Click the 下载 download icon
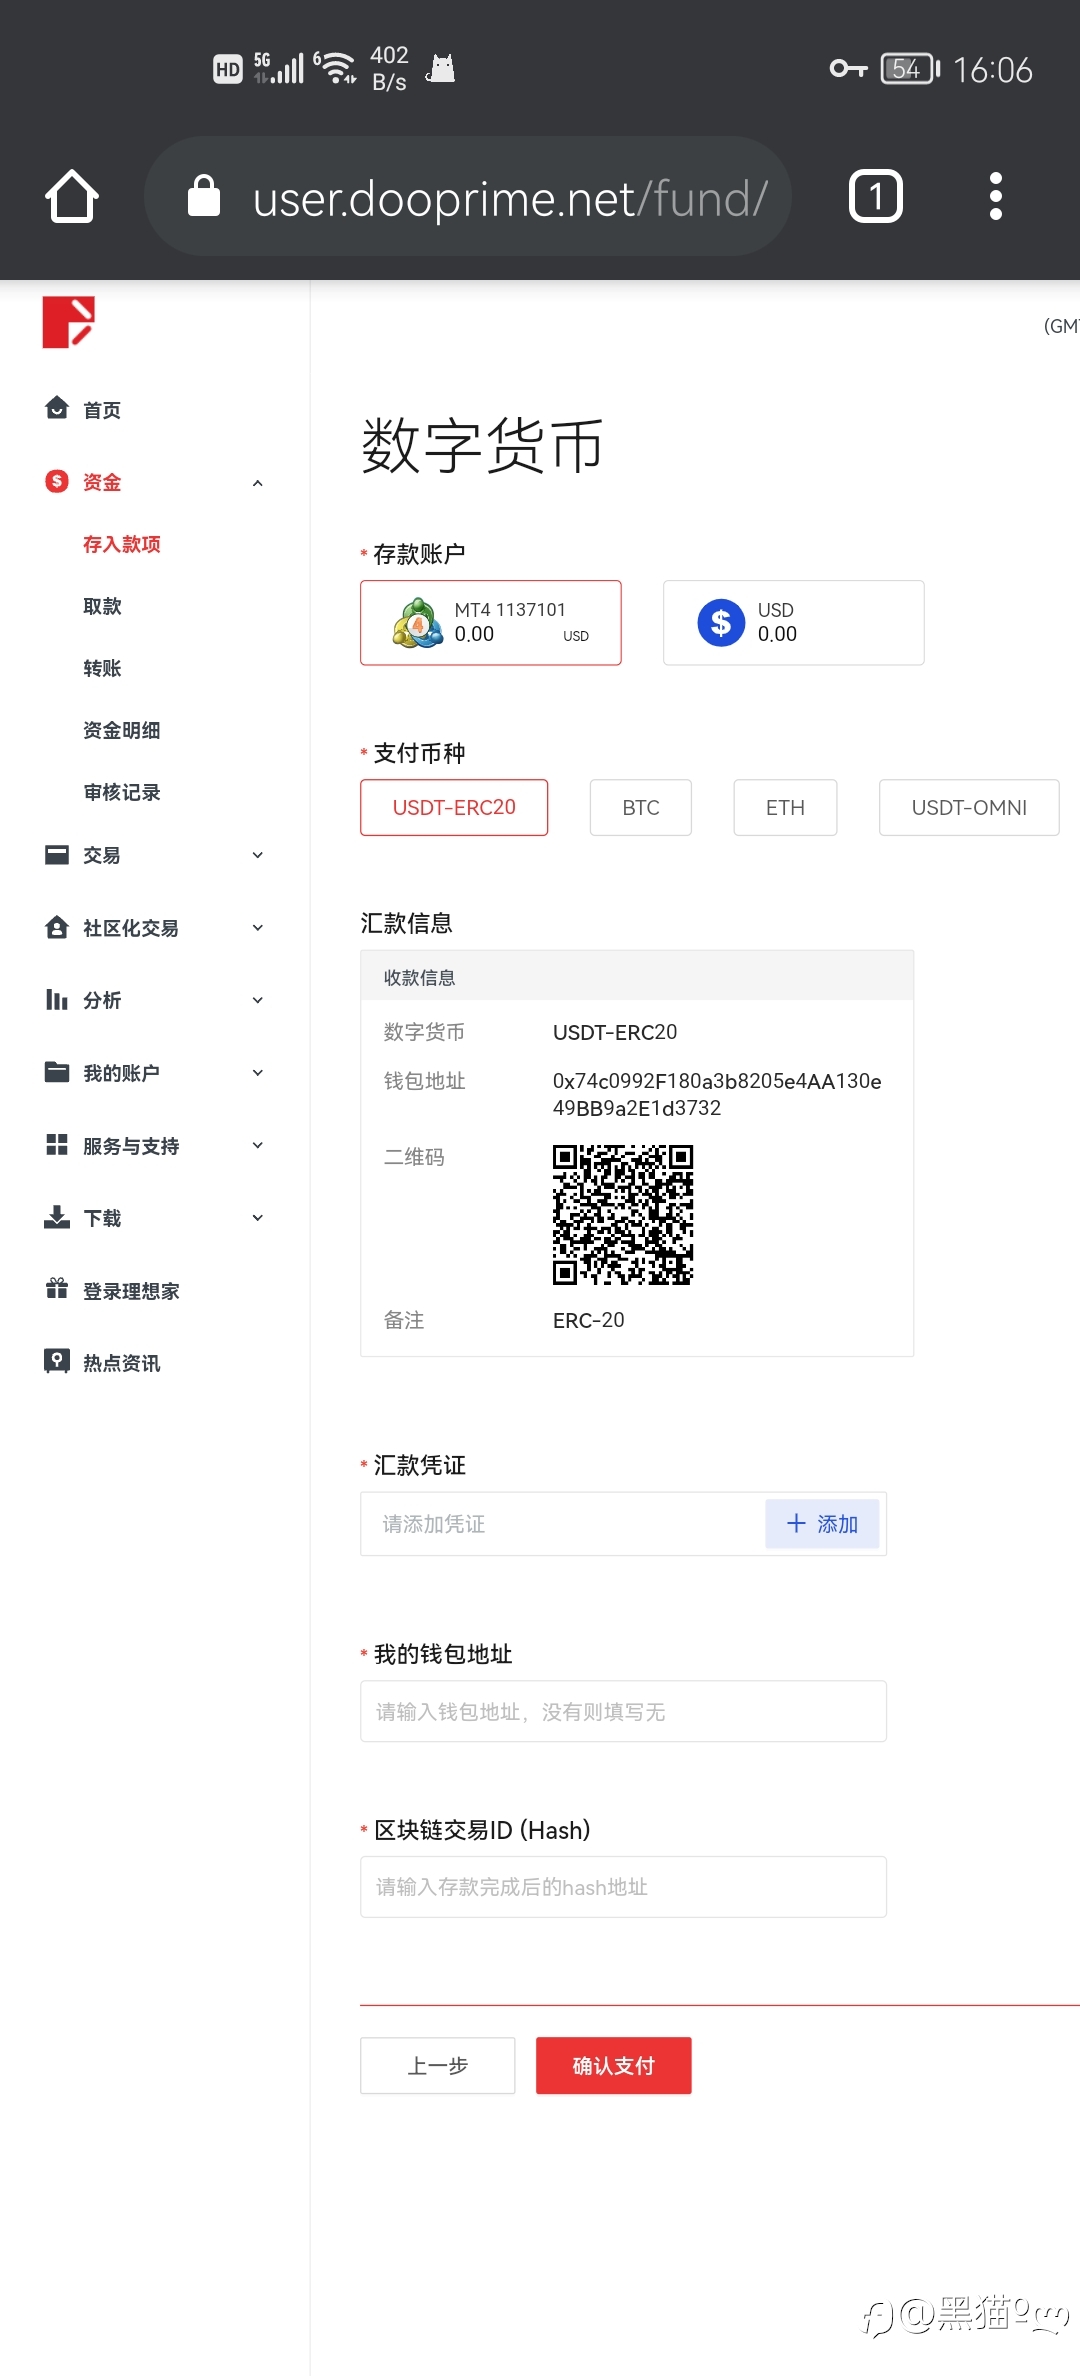 pos(57,1217)
